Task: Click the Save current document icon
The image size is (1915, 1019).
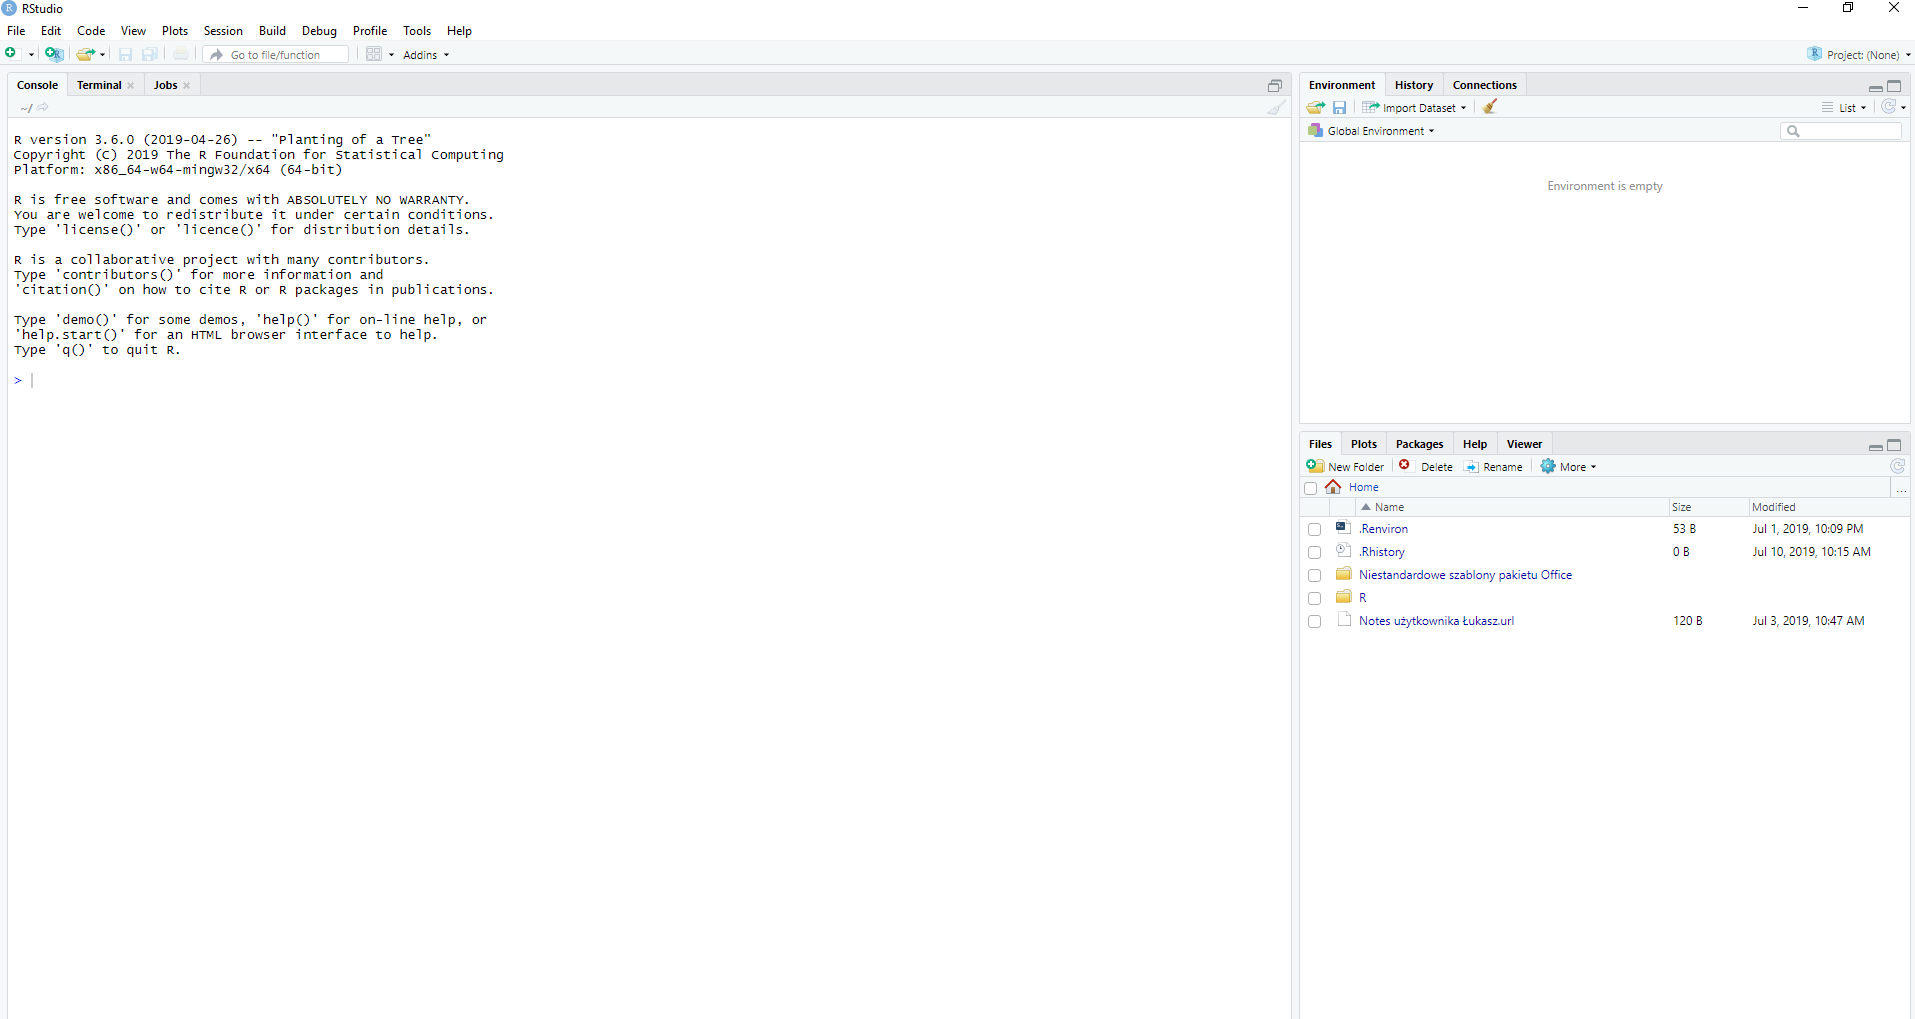Action: 125,54
